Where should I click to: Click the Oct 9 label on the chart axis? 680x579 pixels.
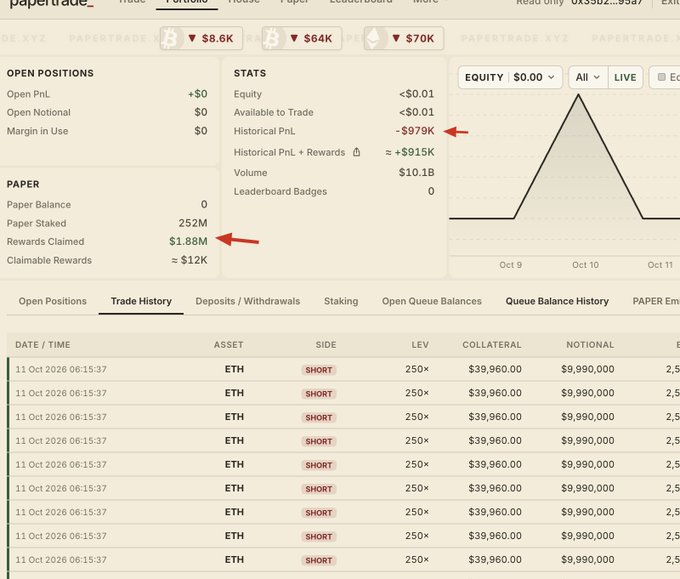pyautogui.click(x=510, y=265)
